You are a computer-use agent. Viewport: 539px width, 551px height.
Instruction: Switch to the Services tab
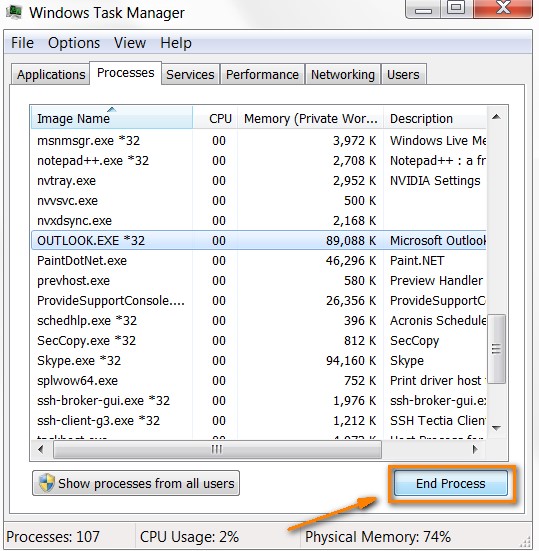coord(190,74)
